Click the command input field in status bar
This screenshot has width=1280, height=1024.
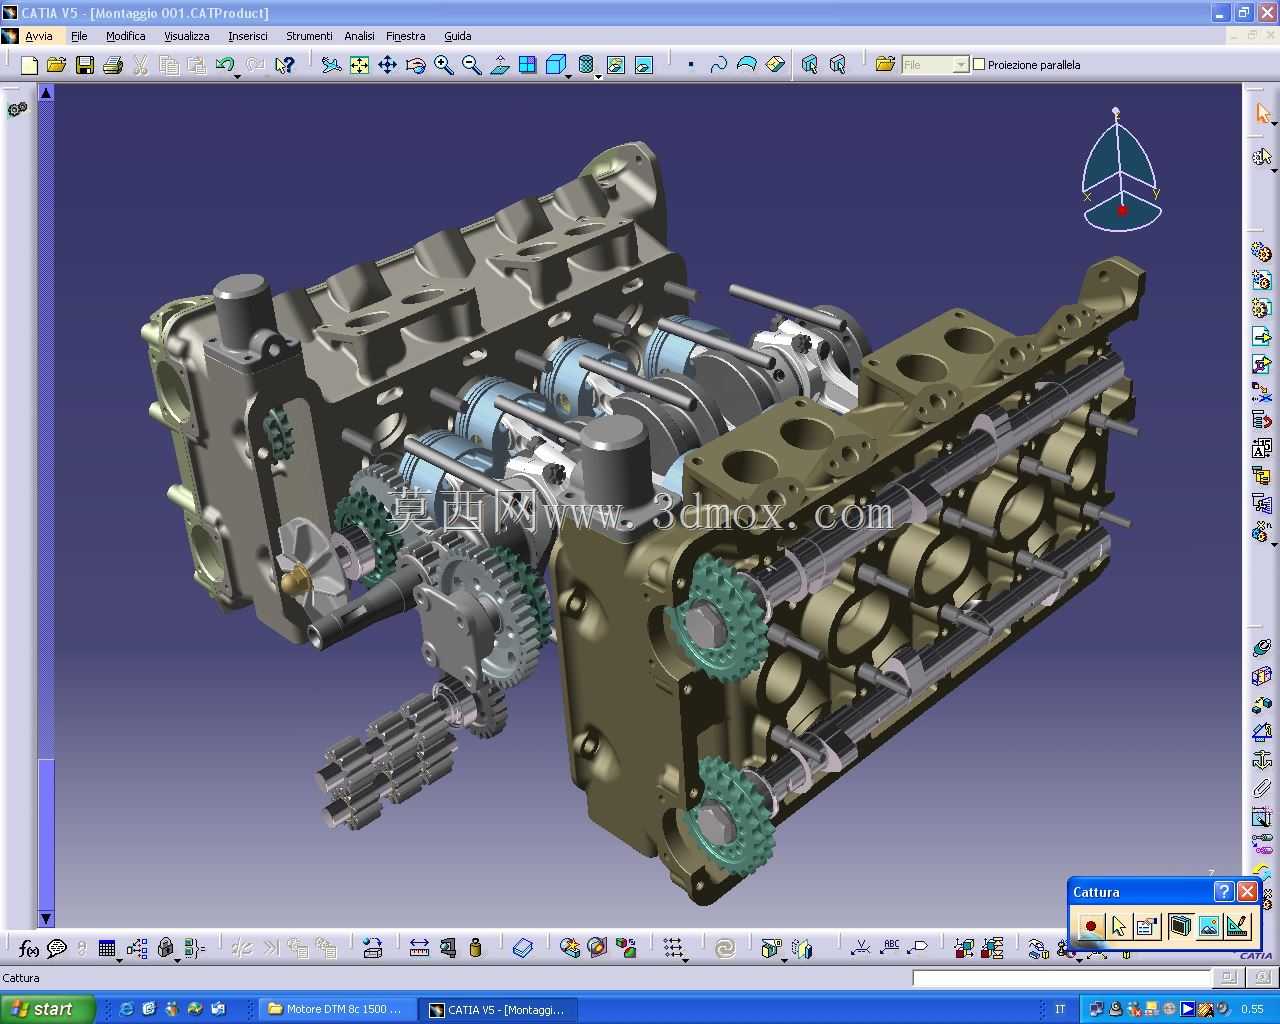pyautogui.click(x=1062, y=978)
